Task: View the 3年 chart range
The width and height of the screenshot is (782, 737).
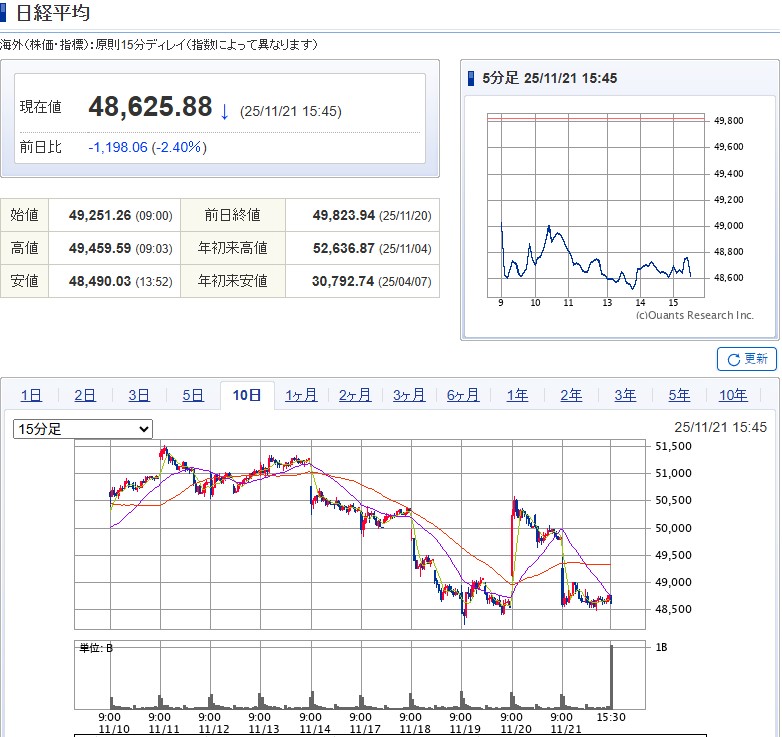Action: 625,395
